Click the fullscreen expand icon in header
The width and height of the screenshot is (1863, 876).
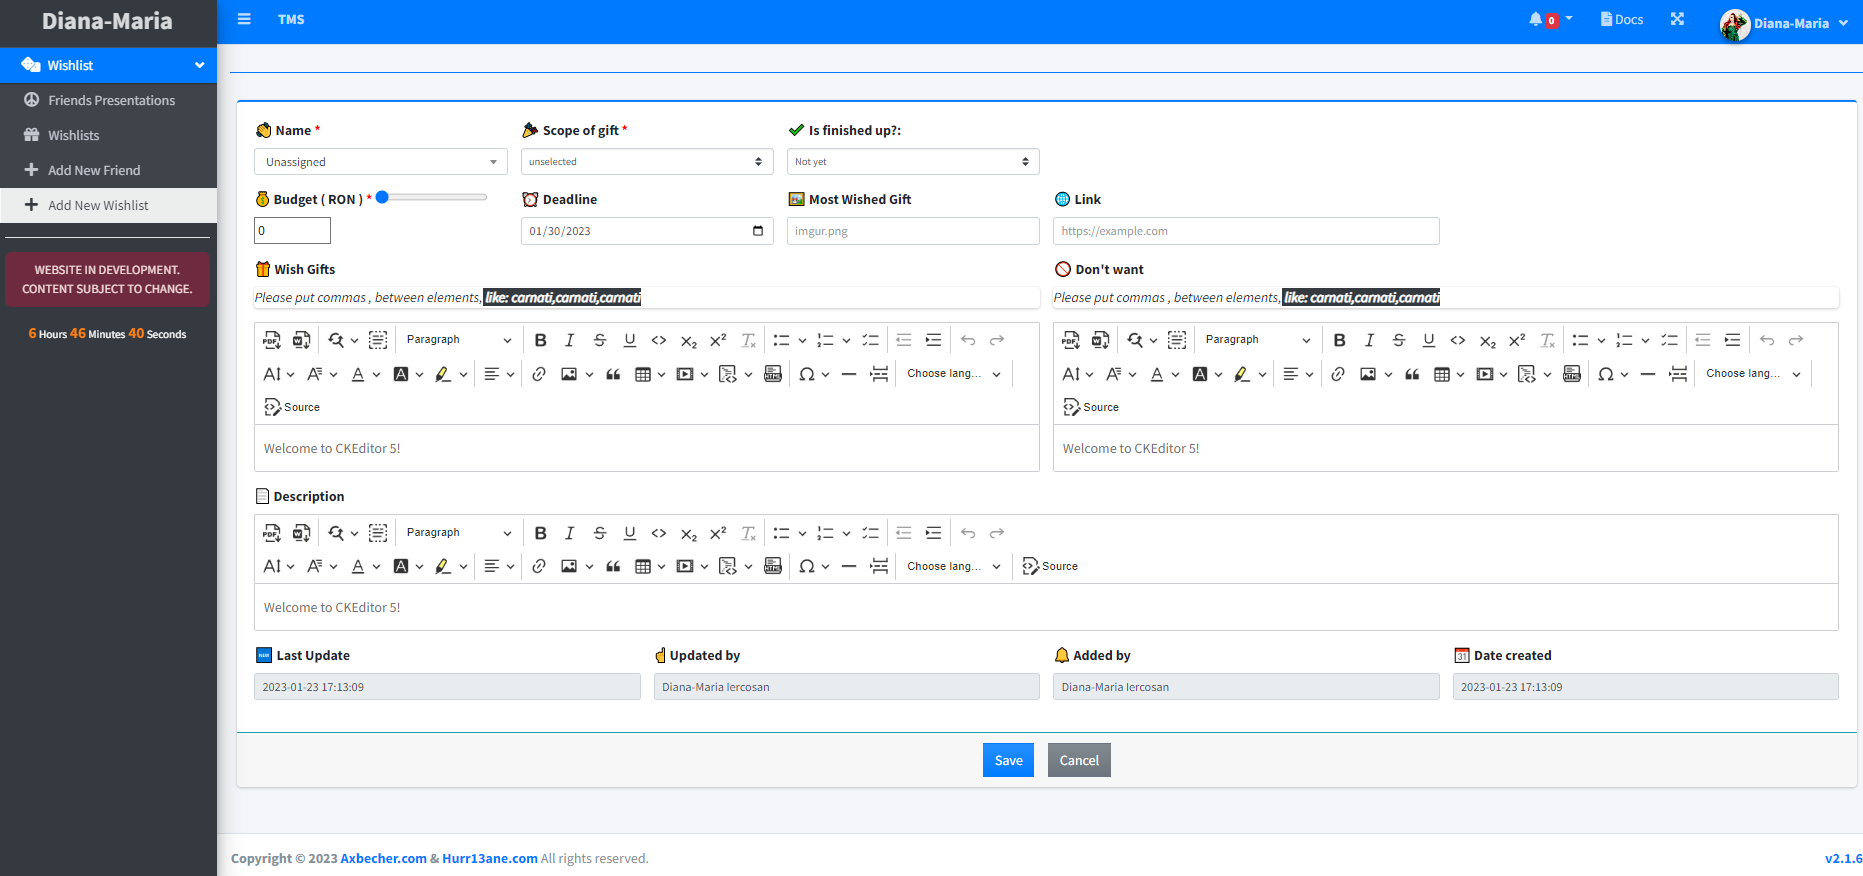pos(1677,20)
